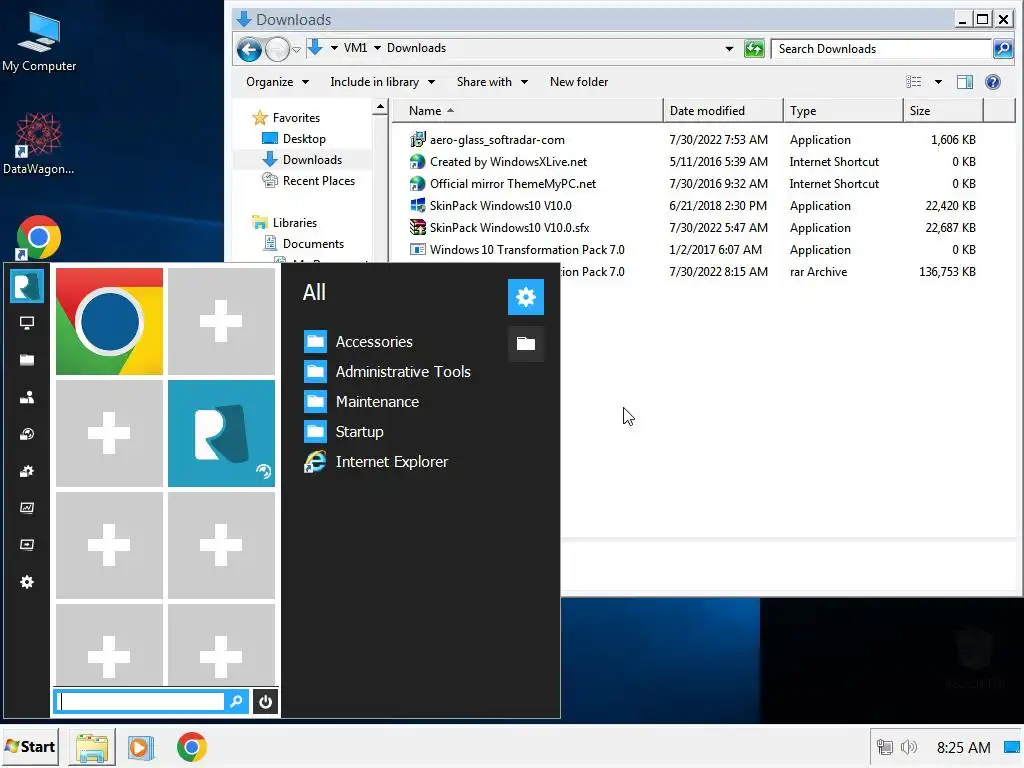The height and width of the screenshot is (768, 1024).
Task: Select Desktop under Favorites
Action: point(294,138)
